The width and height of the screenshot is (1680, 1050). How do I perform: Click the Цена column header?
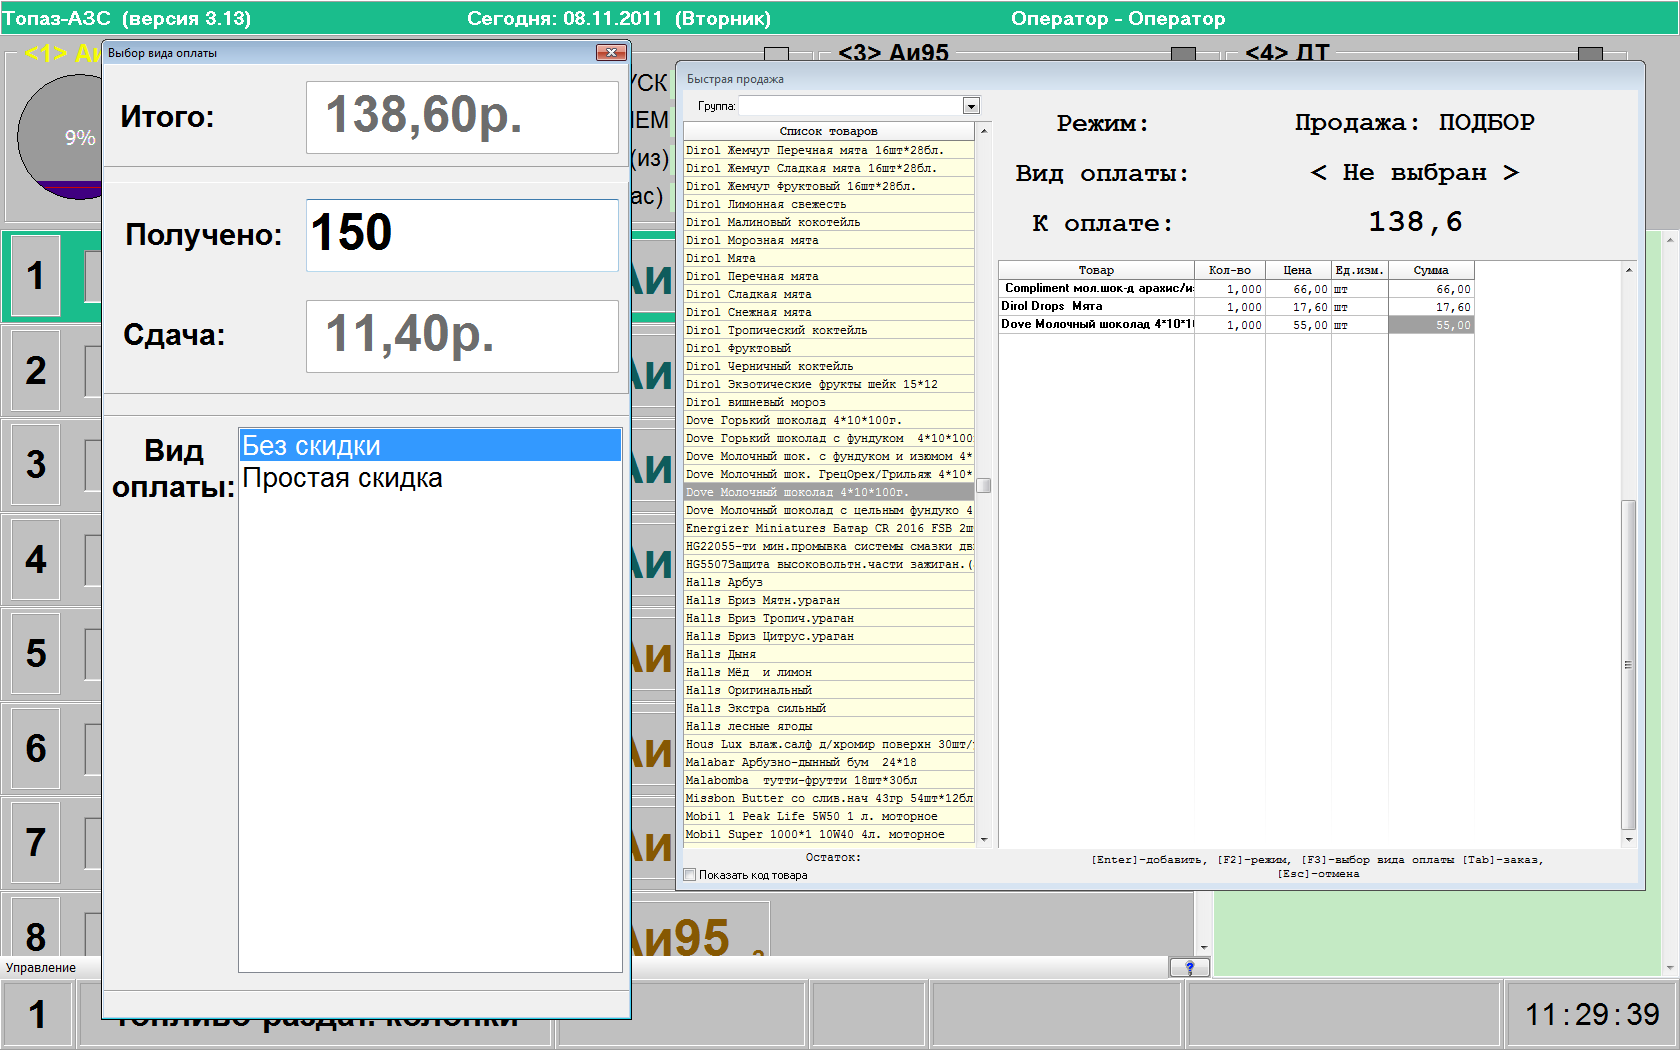1298,270
